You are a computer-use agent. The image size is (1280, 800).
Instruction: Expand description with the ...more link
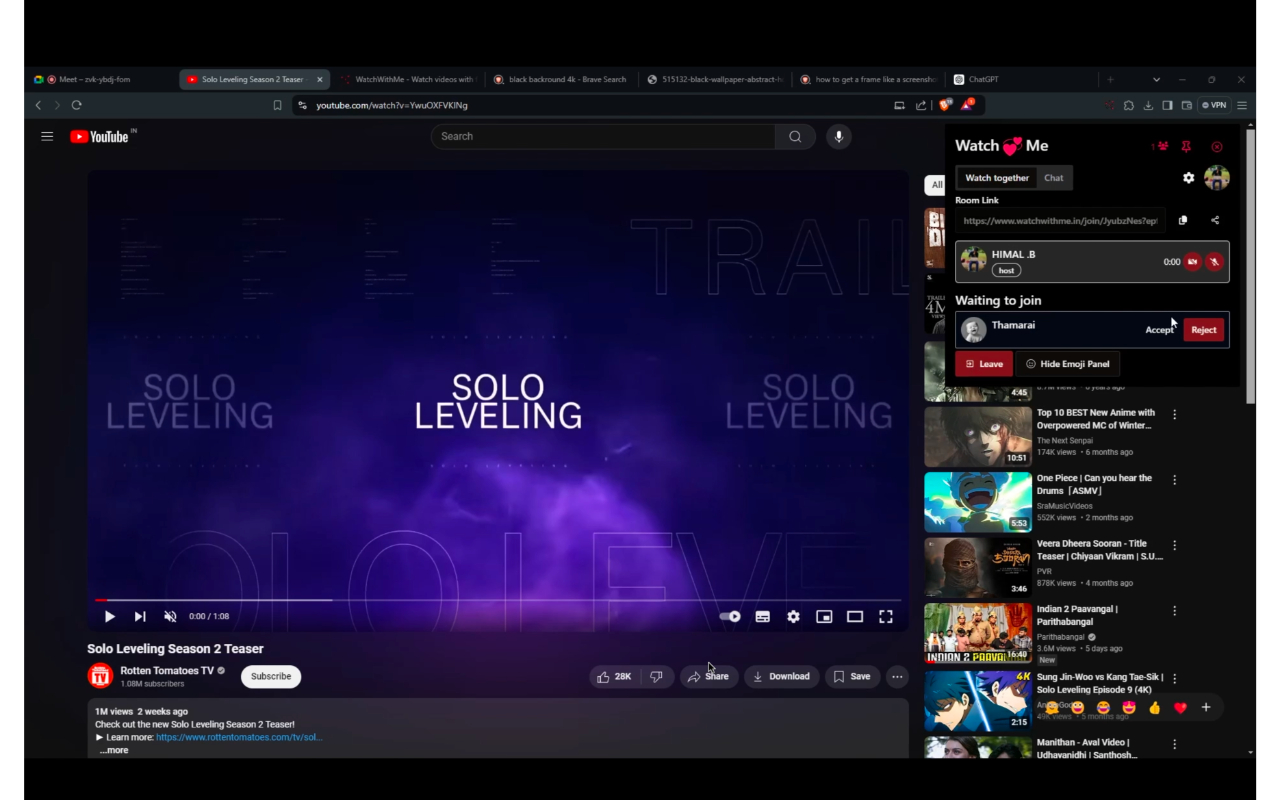tap(114, 750)
